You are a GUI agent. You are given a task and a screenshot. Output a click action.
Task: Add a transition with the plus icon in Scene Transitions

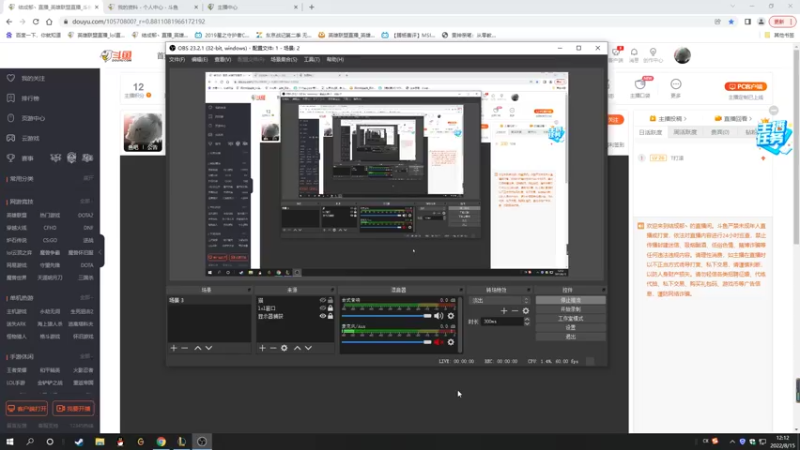[504, 311]
